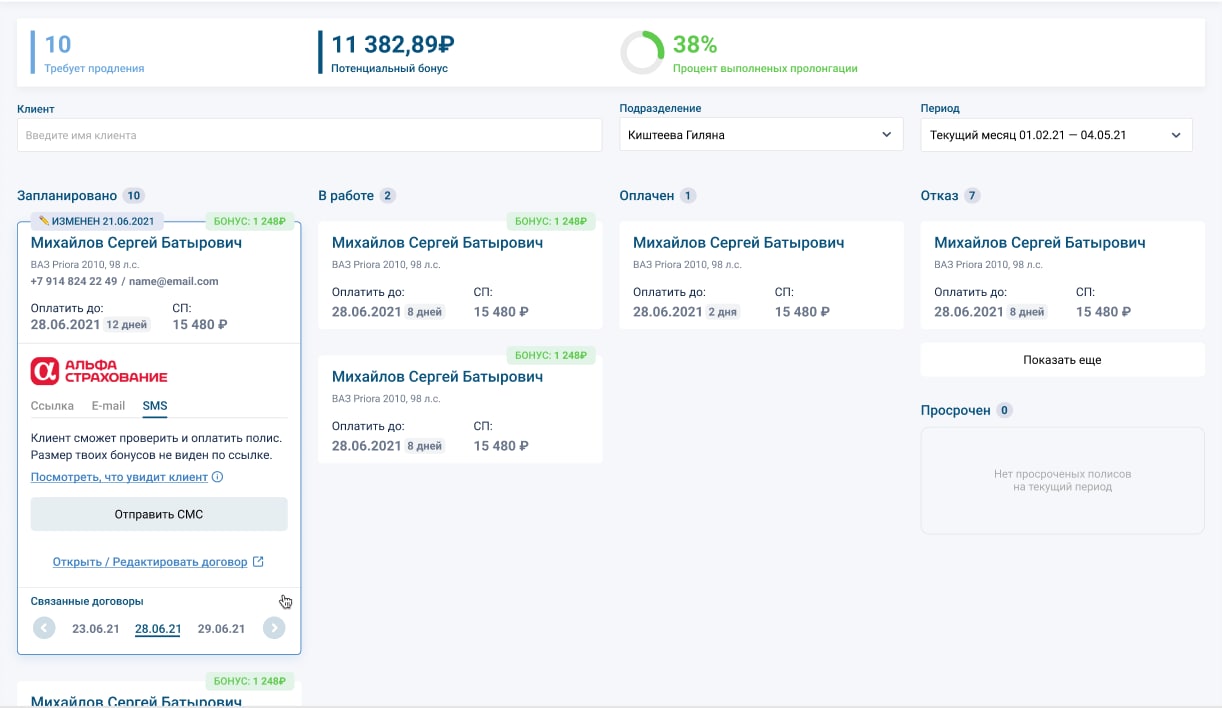Select related contract date 23.06.21
The image size is (1222, 708).
click(x=96, y=629)
